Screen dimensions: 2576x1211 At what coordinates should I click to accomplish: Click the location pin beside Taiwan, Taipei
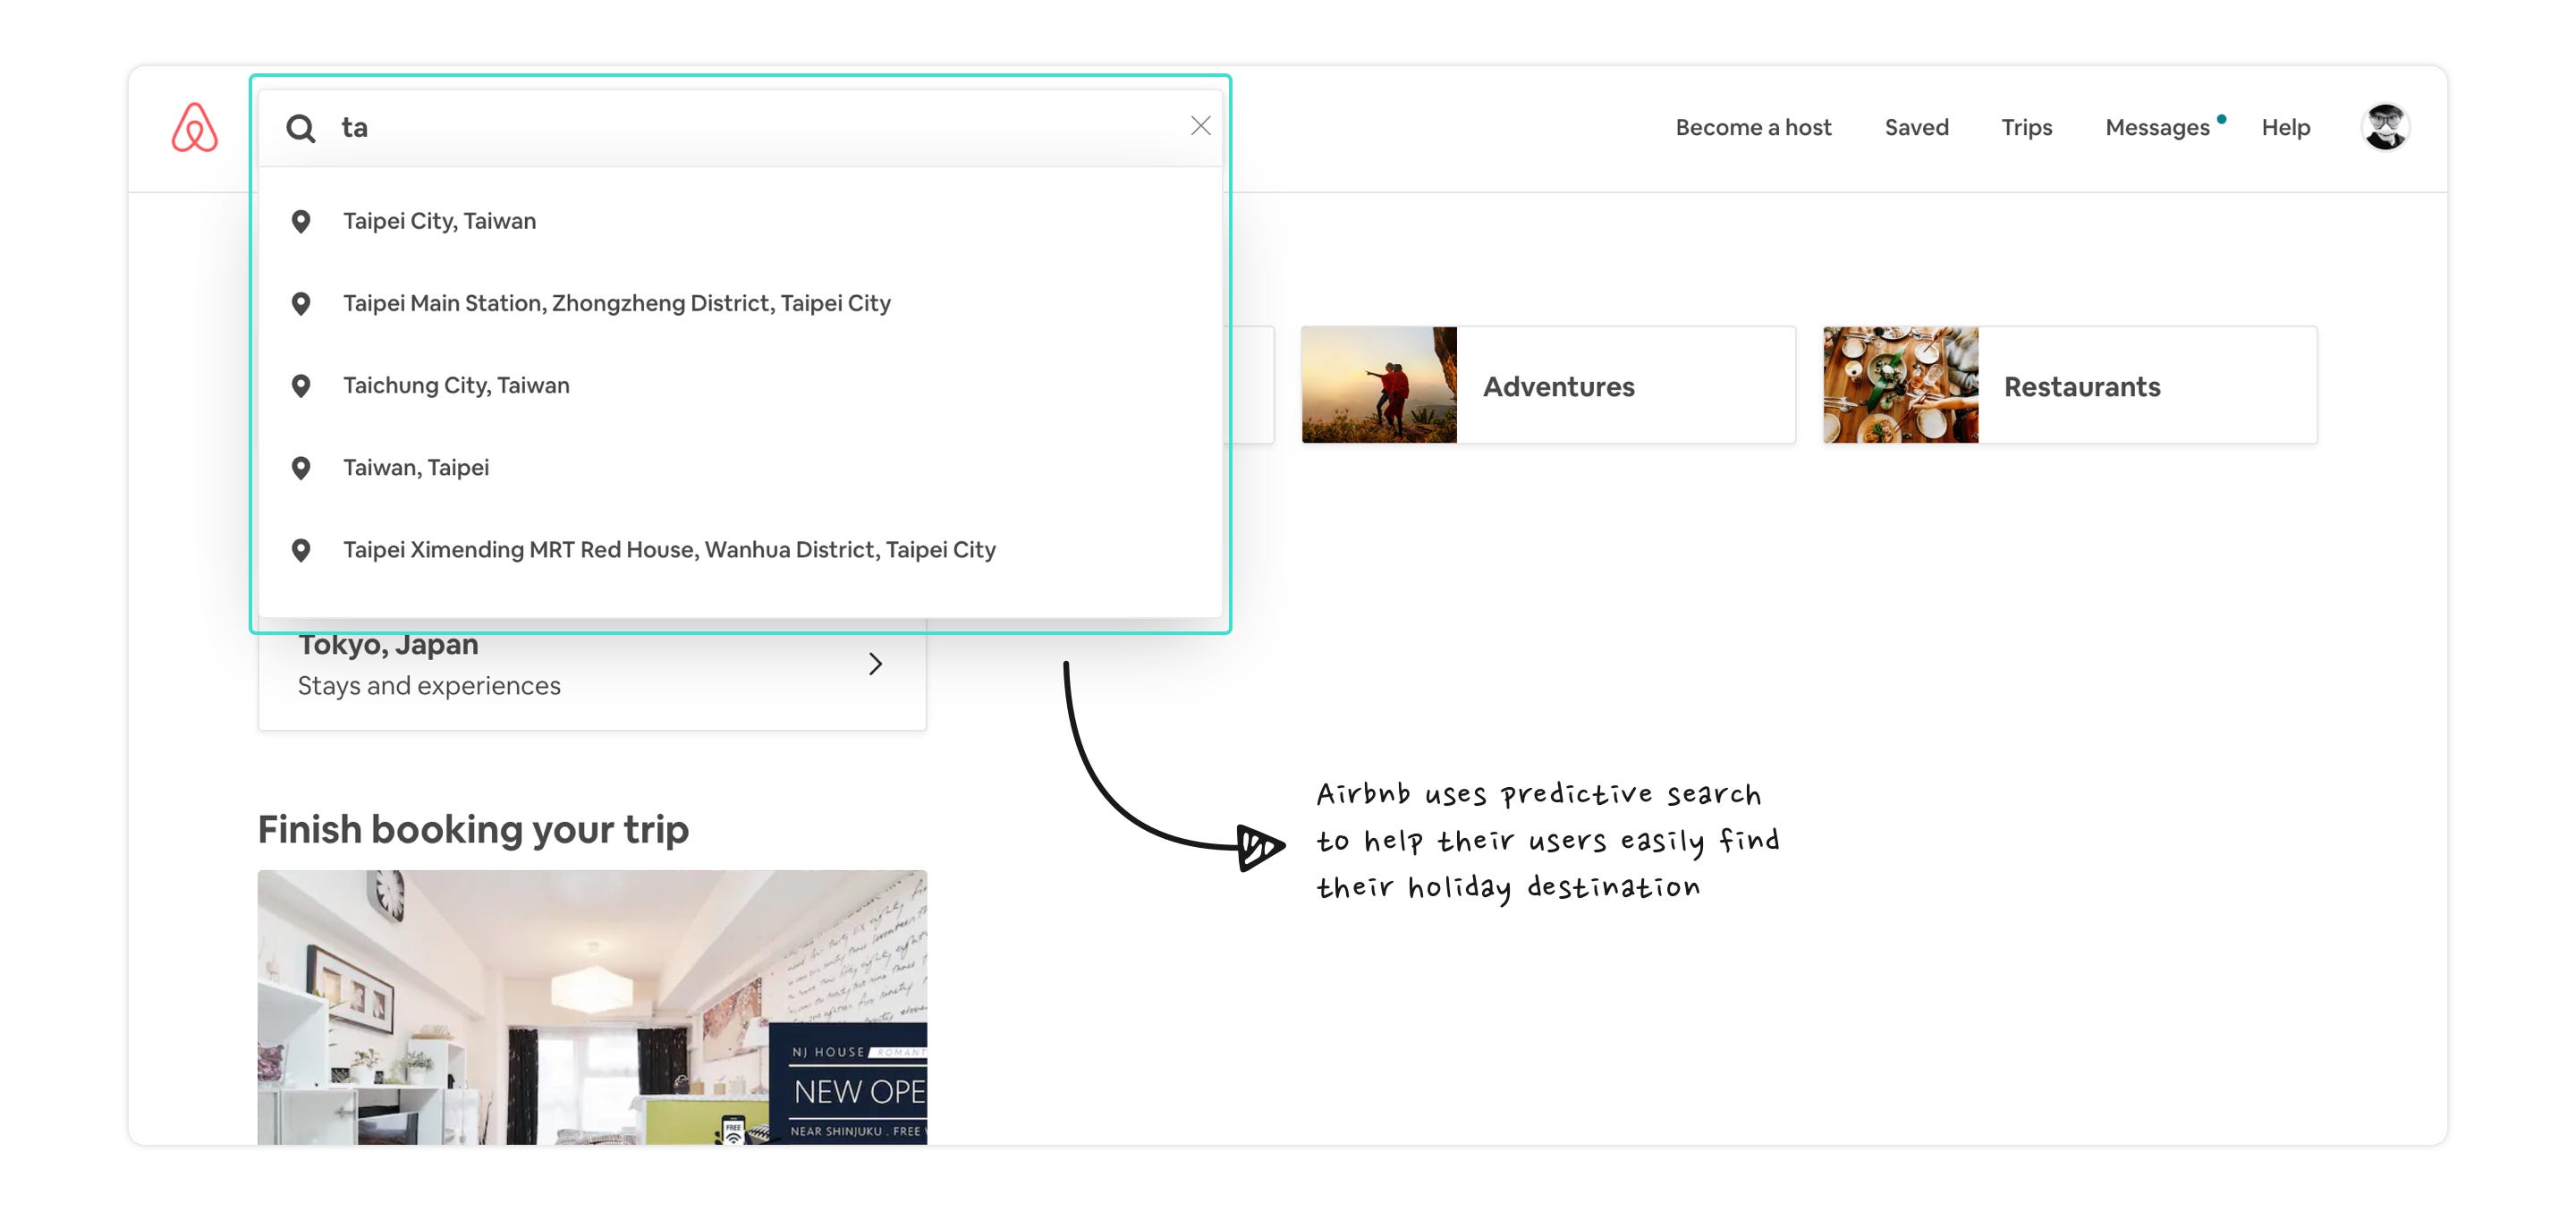click(302, 467)
